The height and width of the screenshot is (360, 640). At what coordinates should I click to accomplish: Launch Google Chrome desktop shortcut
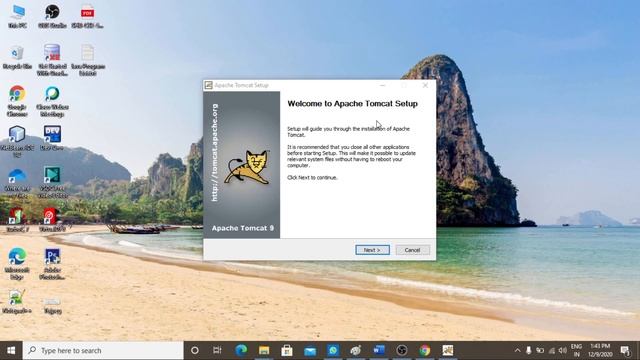tap(17, 101)
